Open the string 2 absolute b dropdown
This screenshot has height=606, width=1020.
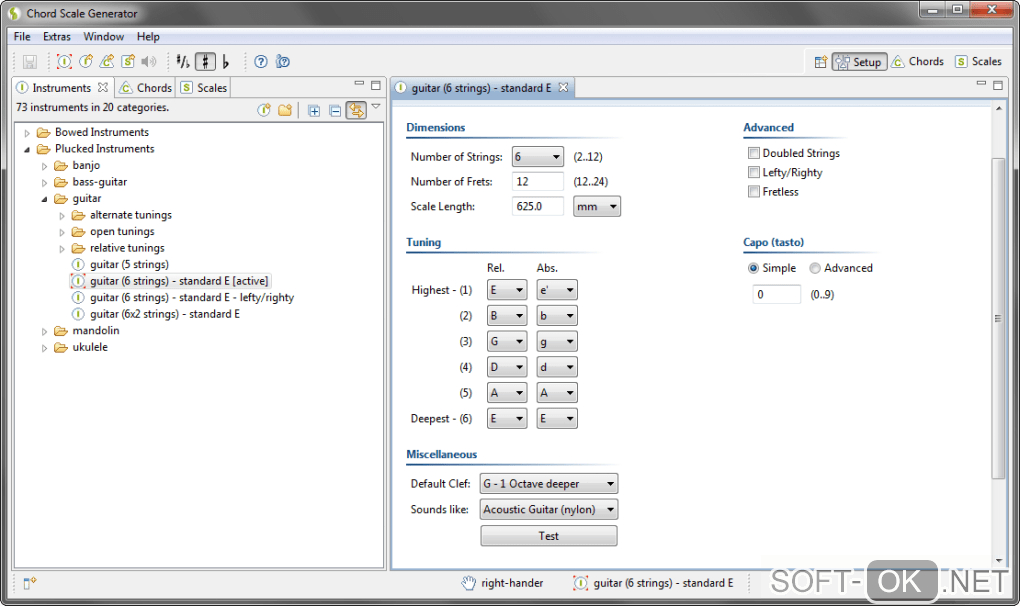coord(557,316)
